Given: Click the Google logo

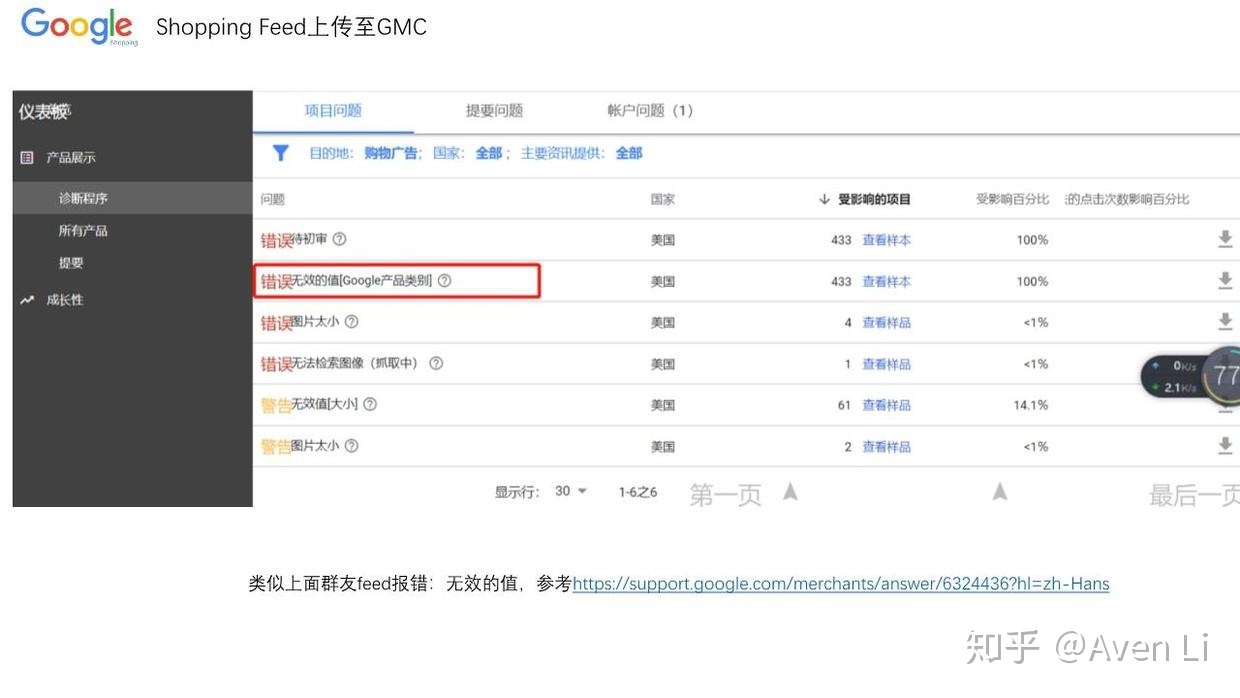Looking at the screenshot, I should click(x=79, y=26).
